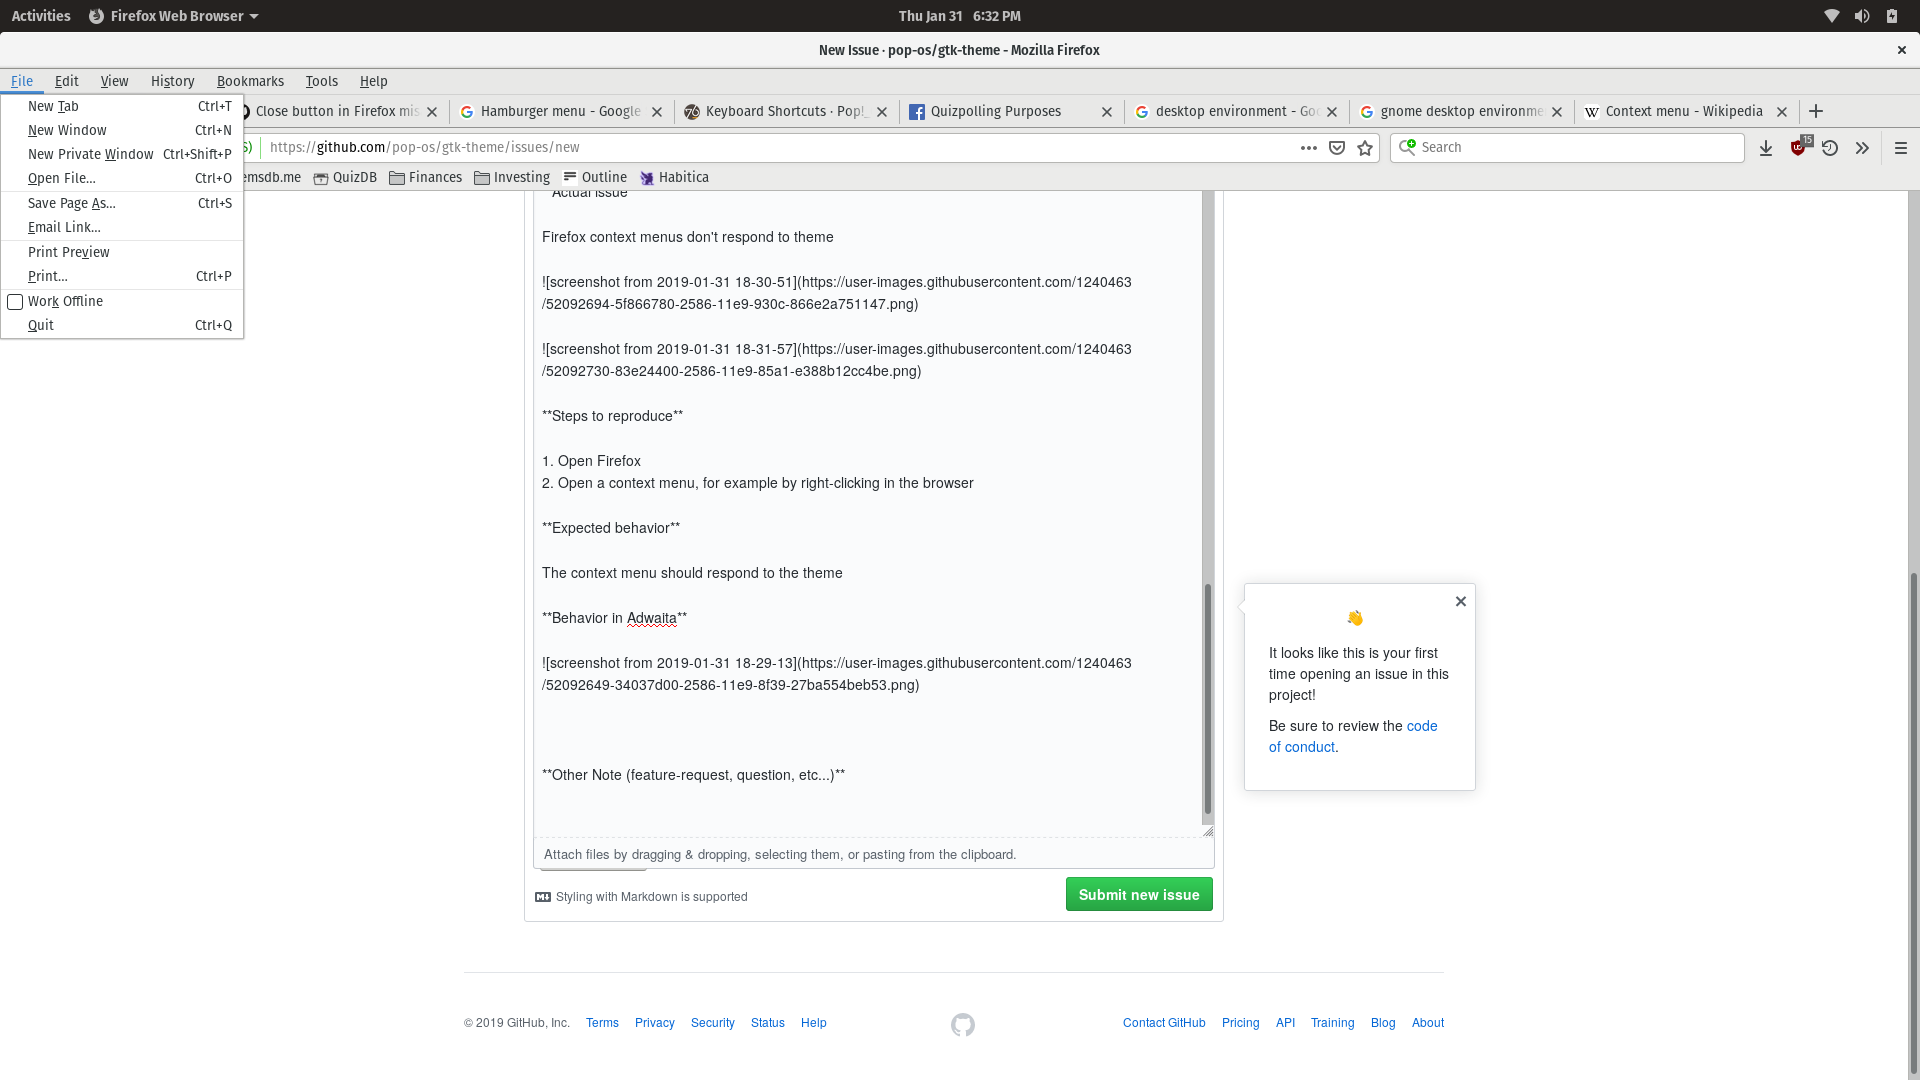This screenshot has width=1920, height=1080.
Task: Click the Markdown icon near styling note
Action: click(x=543, y=897)
